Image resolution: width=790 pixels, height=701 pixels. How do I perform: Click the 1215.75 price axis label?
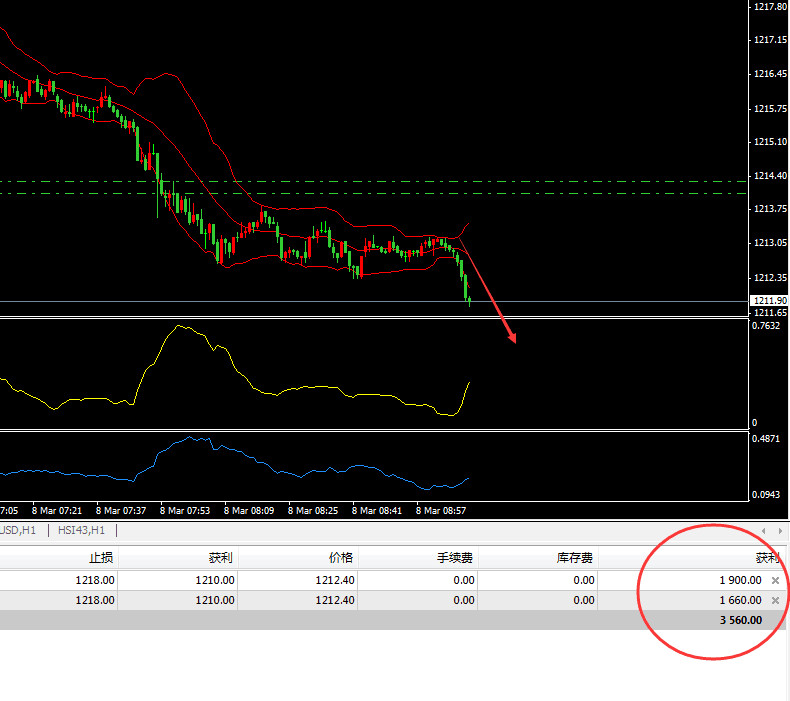click(770, 109)
